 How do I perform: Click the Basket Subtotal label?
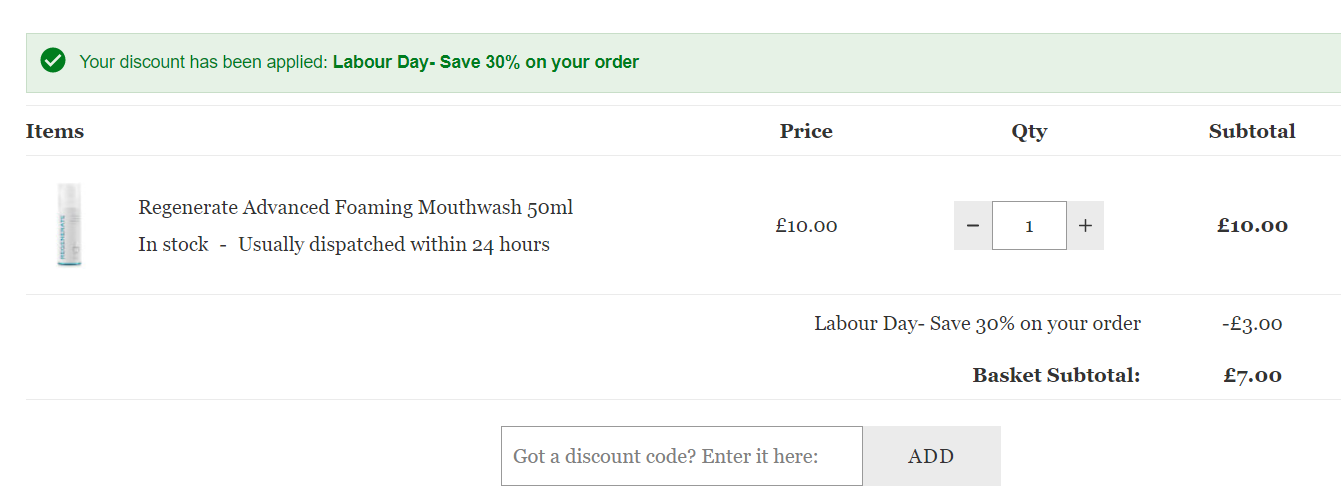1056,376
